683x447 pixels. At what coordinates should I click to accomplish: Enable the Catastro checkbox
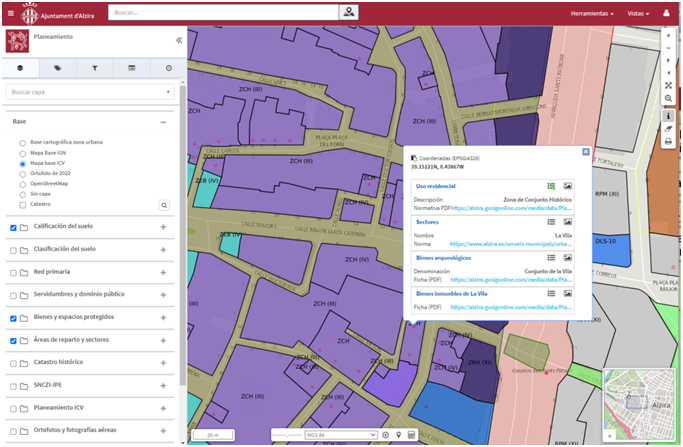[x=23, y=204]
